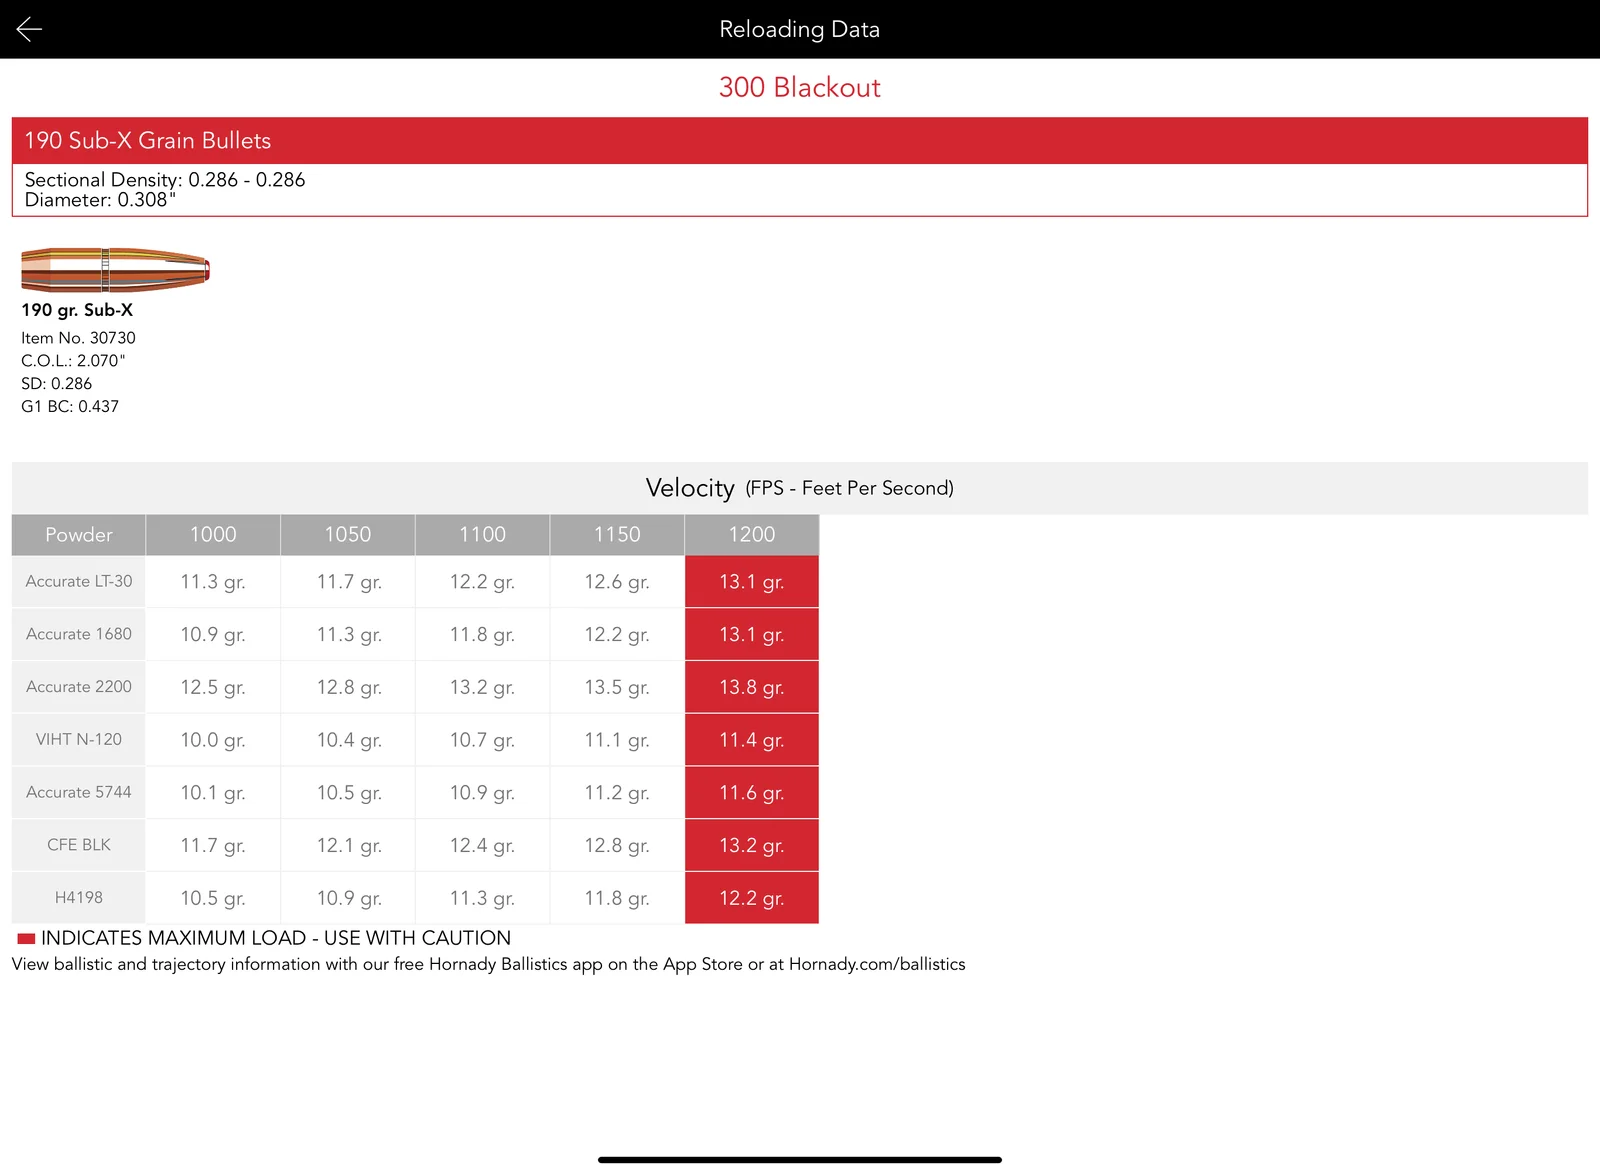Viewport: 1600px width, 1172px height.
Task: Select the 1200 velocity column header
Action: pos(752,535)
